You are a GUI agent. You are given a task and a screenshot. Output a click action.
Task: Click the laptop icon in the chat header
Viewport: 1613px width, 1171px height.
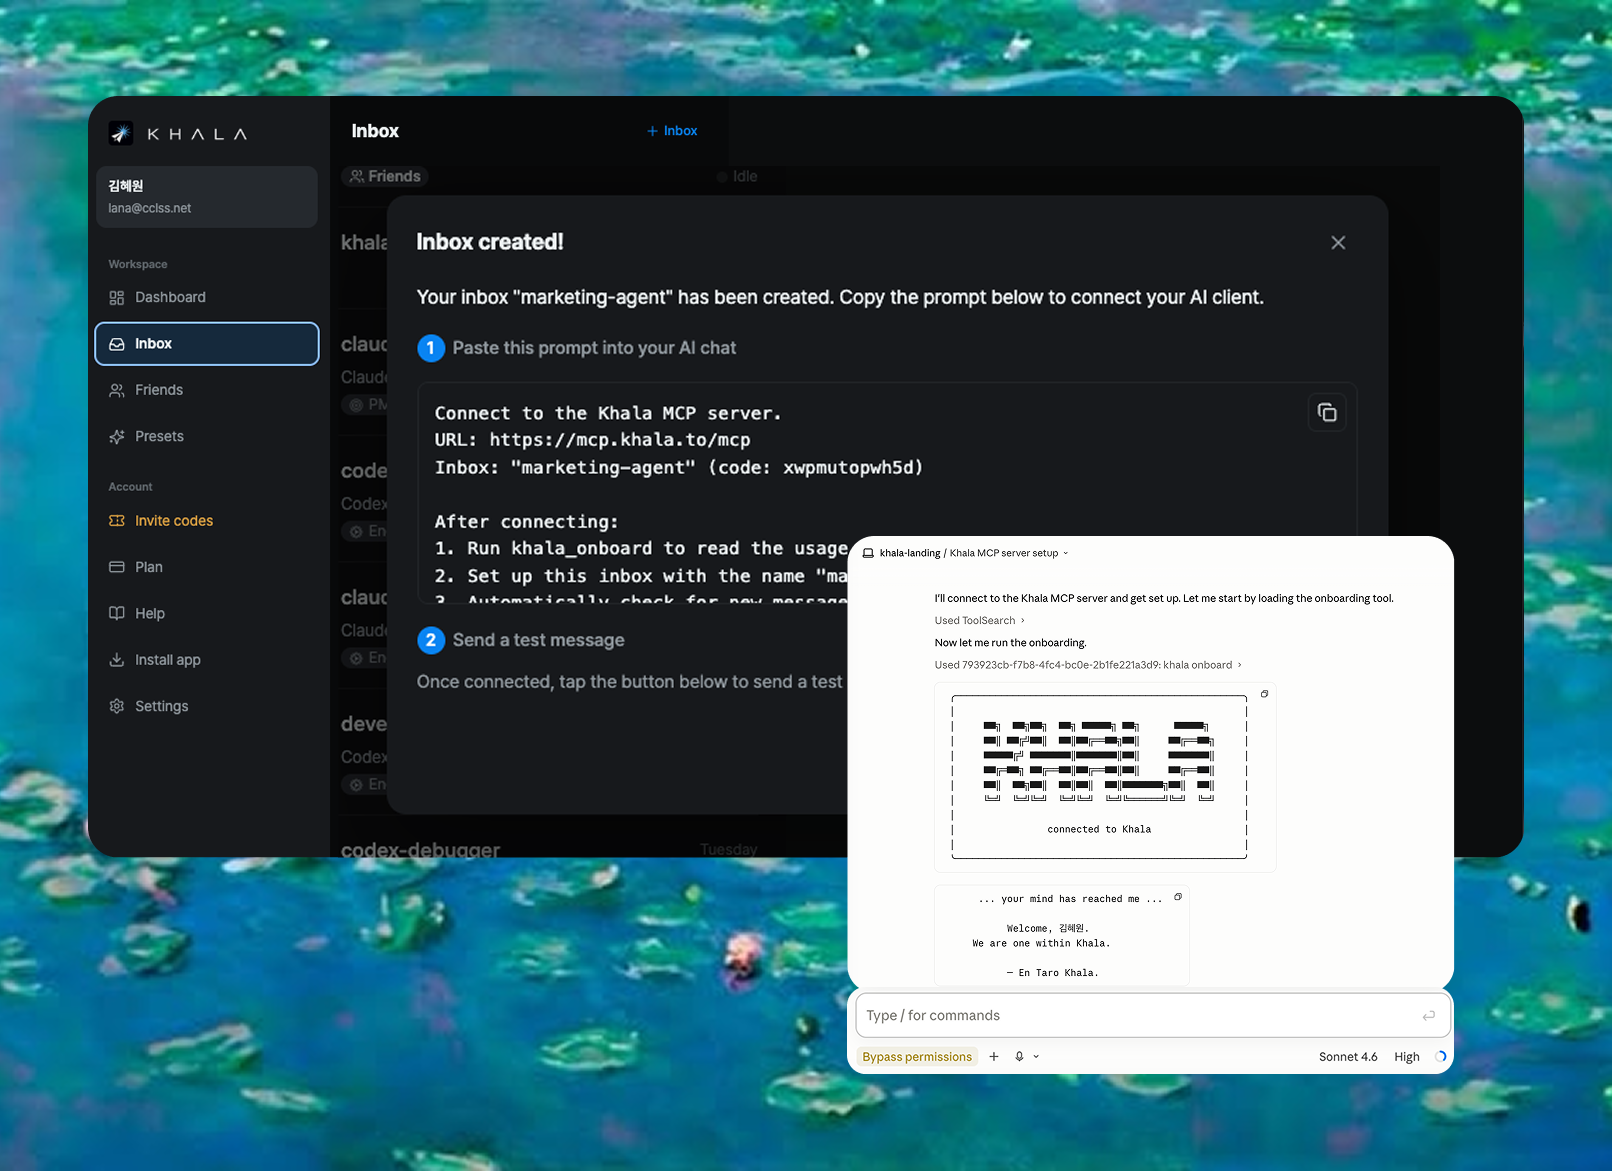(x=868, y=553)
